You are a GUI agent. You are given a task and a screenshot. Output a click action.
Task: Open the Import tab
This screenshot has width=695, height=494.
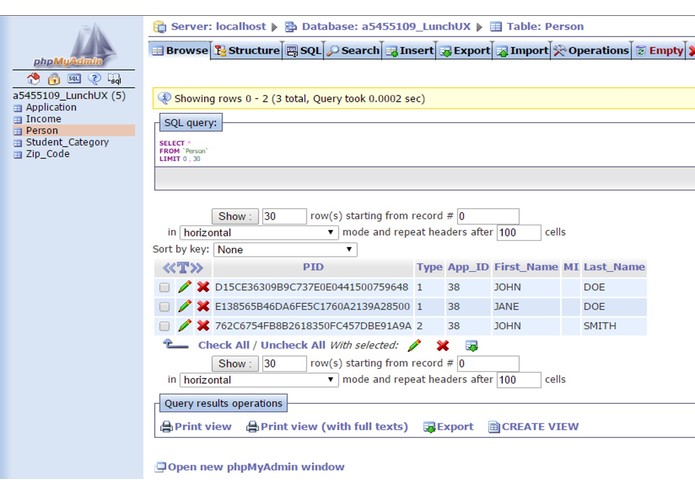click(x=522, y=51)
